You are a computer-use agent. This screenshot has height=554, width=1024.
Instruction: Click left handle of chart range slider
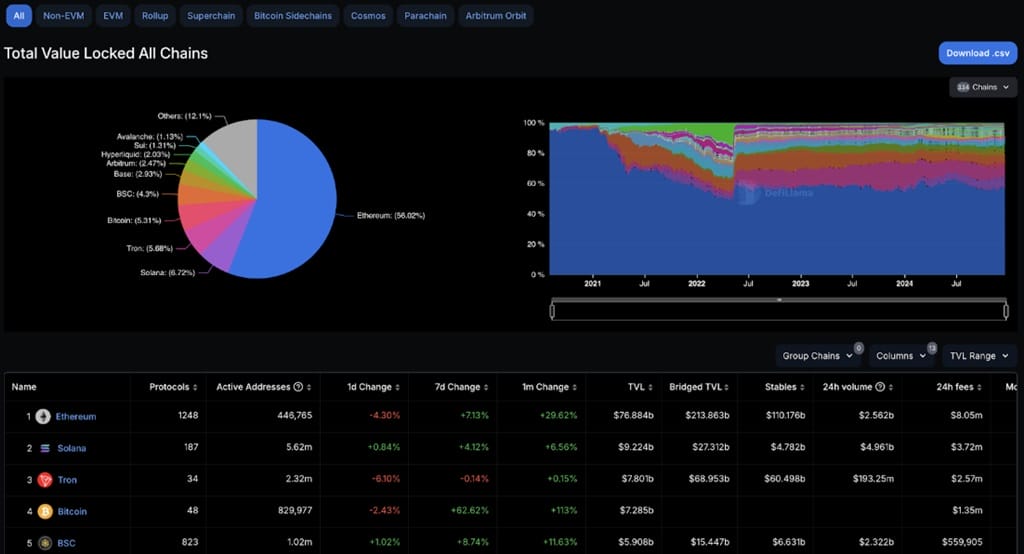pos(553,311)
